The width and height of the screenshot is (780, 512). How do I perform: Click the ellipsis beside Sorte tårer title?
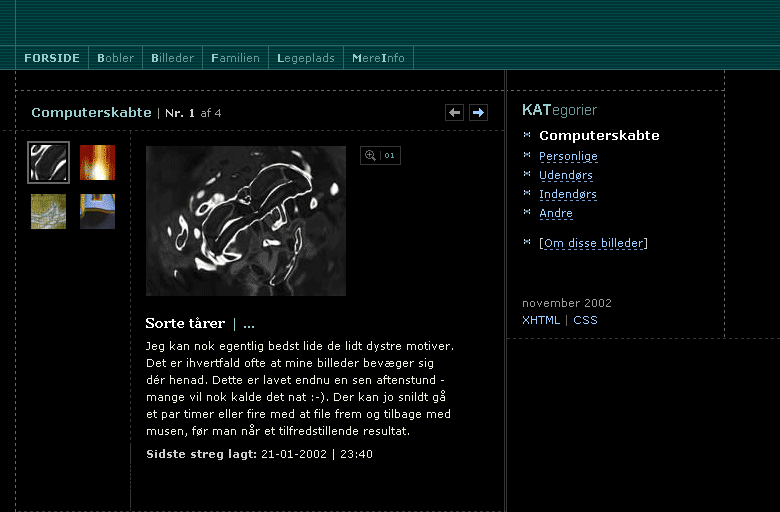coord(249,324)
